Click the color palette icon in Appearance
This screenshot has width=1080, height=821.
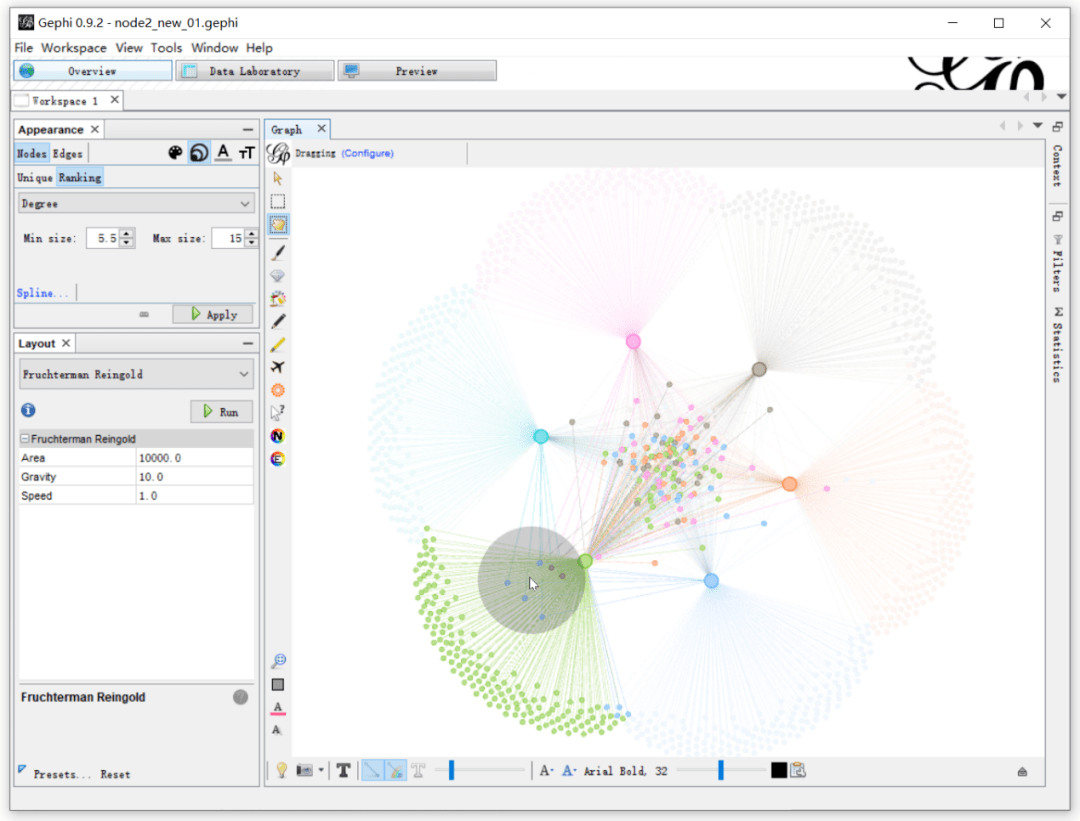tap(175, 153)
